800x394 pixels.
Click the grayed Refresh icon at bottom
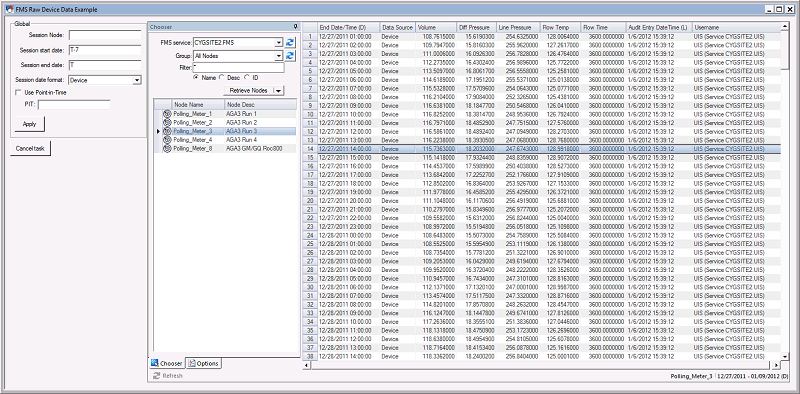tap(157, 376)
